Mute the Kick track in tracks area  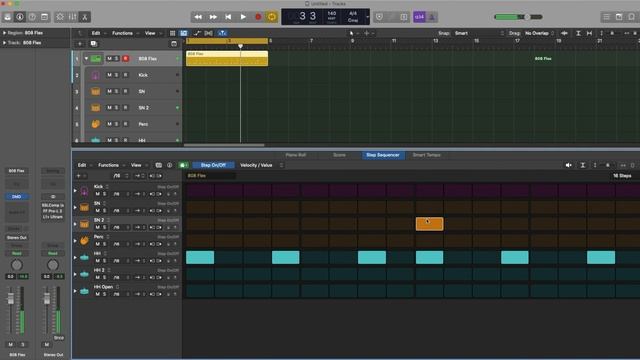[x=109, y=75]
